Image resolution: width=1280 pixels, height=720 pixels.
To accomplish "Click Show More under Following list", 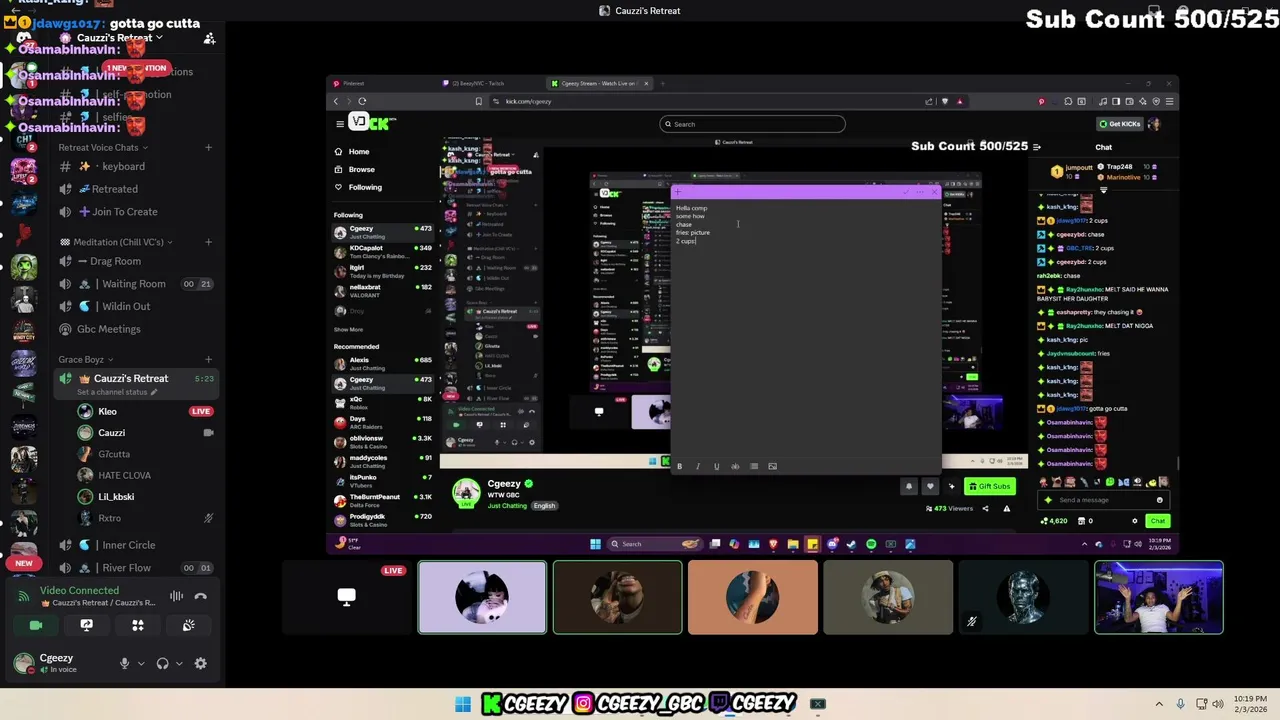I will click(348, 329).
